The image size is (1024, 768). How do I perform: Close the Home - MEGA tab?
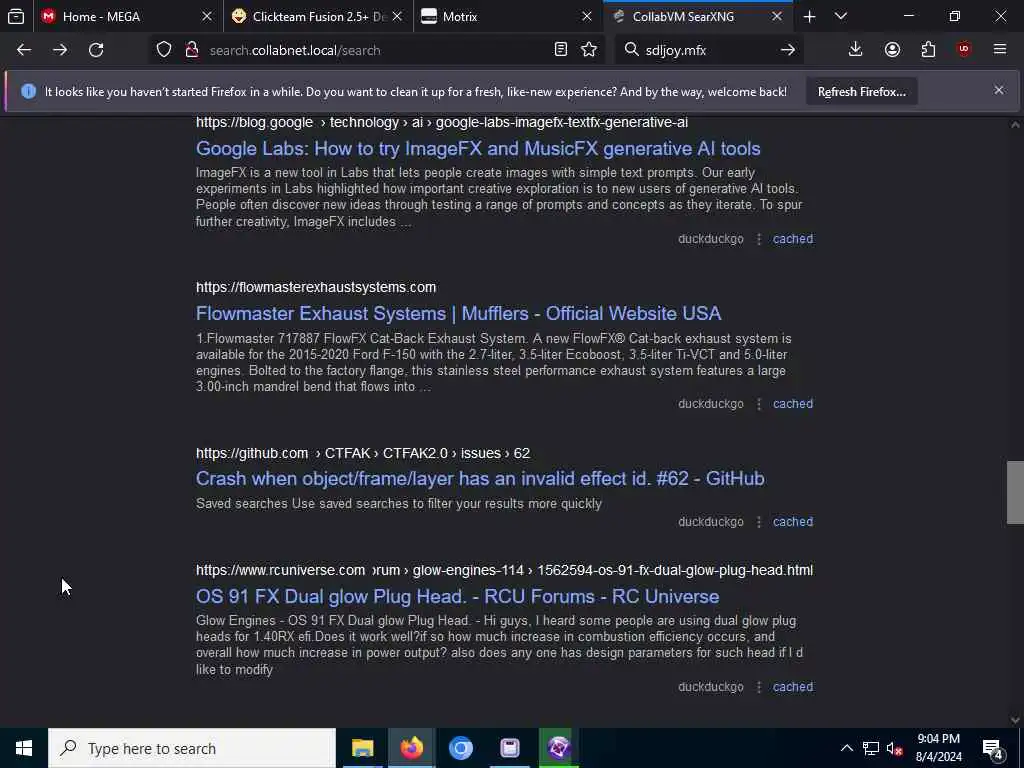[x=207, y=16]
